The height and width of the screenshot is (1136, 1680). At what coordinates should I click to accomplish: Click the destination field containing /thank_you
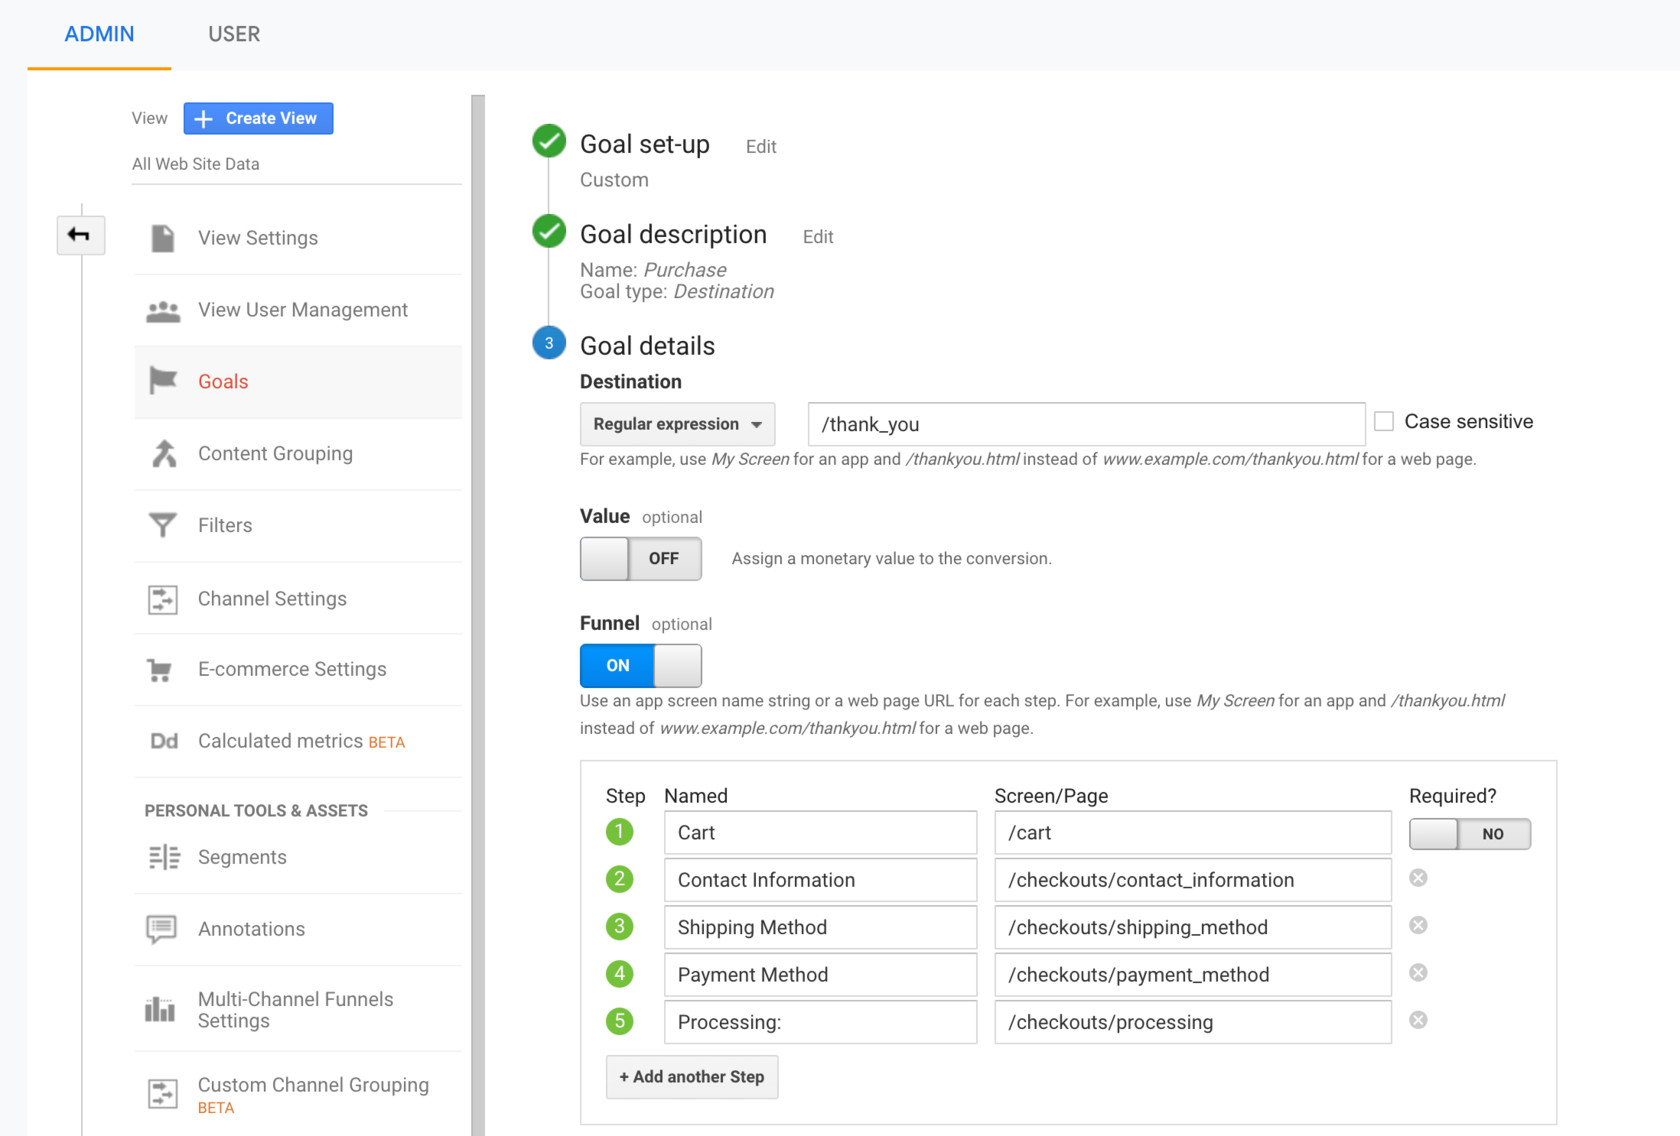tap(1086, 424)
